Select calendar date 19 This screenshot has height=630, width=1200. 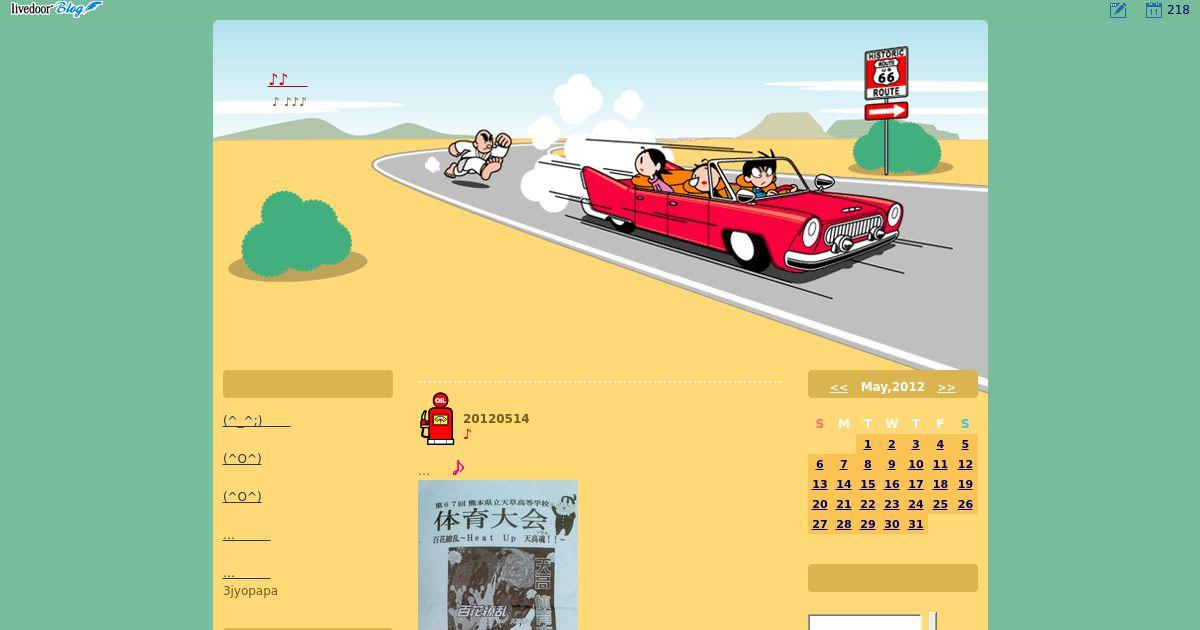tap(965, 484)
